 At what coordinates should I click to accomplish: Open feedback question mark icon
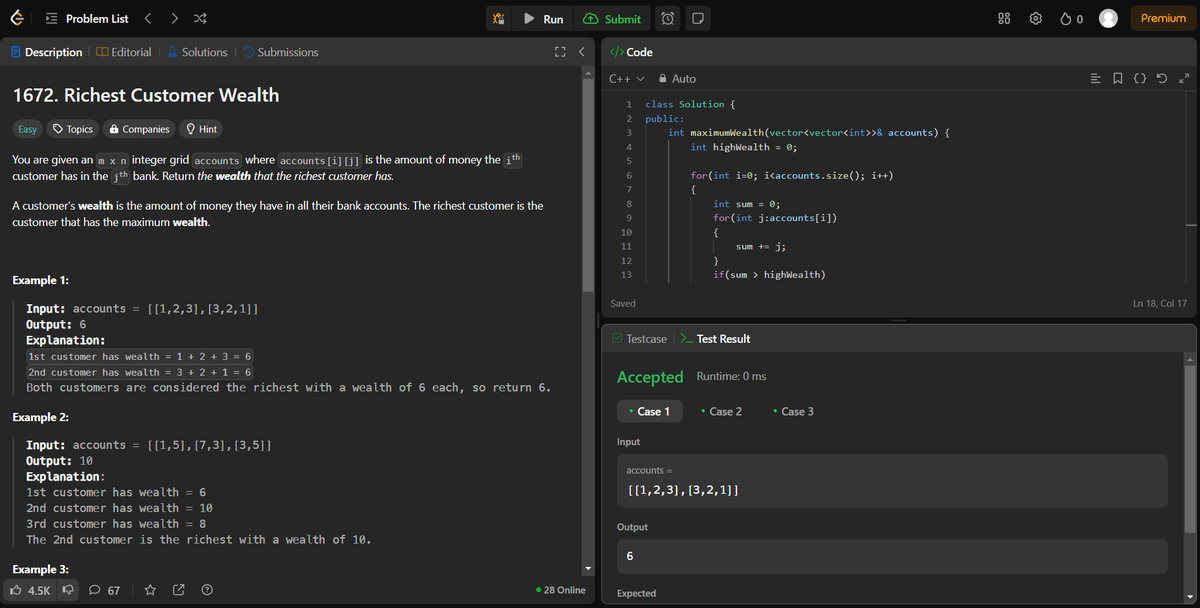[x=207, y=590]
